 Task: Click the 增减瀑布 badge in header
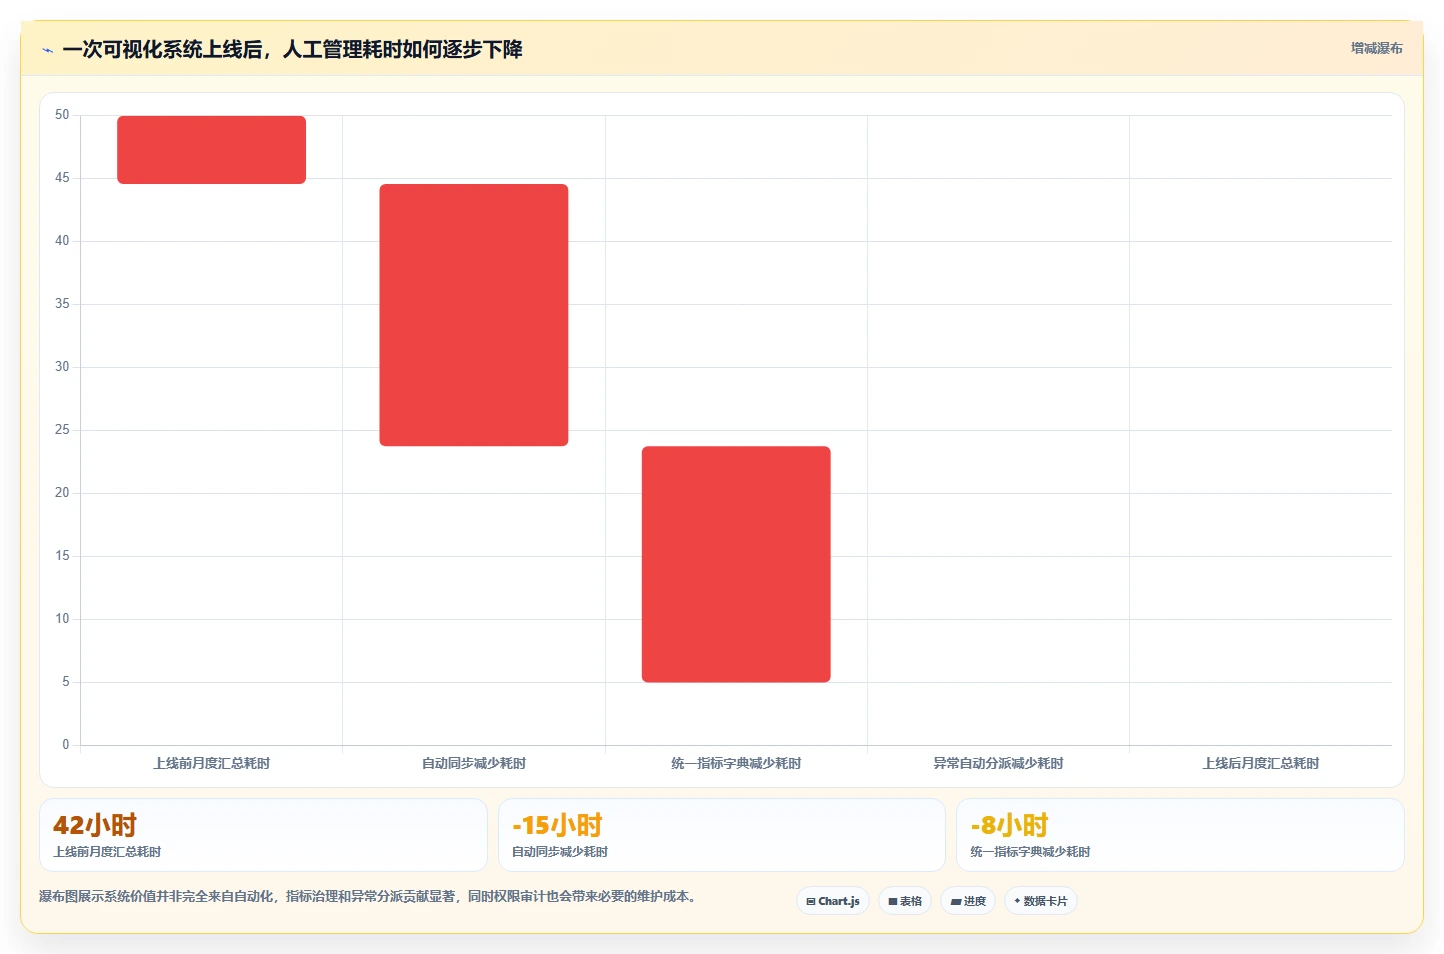[1376, 48]
